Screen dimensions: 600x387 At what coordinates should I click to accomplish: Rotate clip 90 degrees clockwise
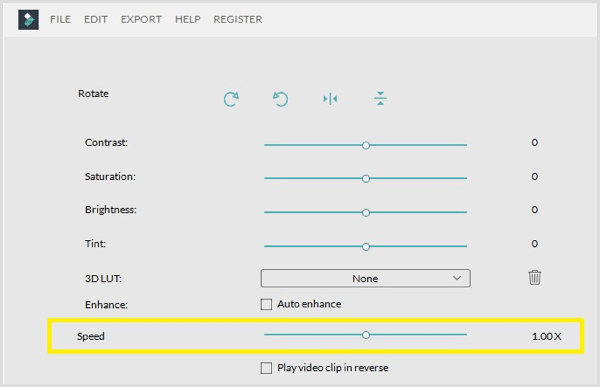click(x=231, y=99)
